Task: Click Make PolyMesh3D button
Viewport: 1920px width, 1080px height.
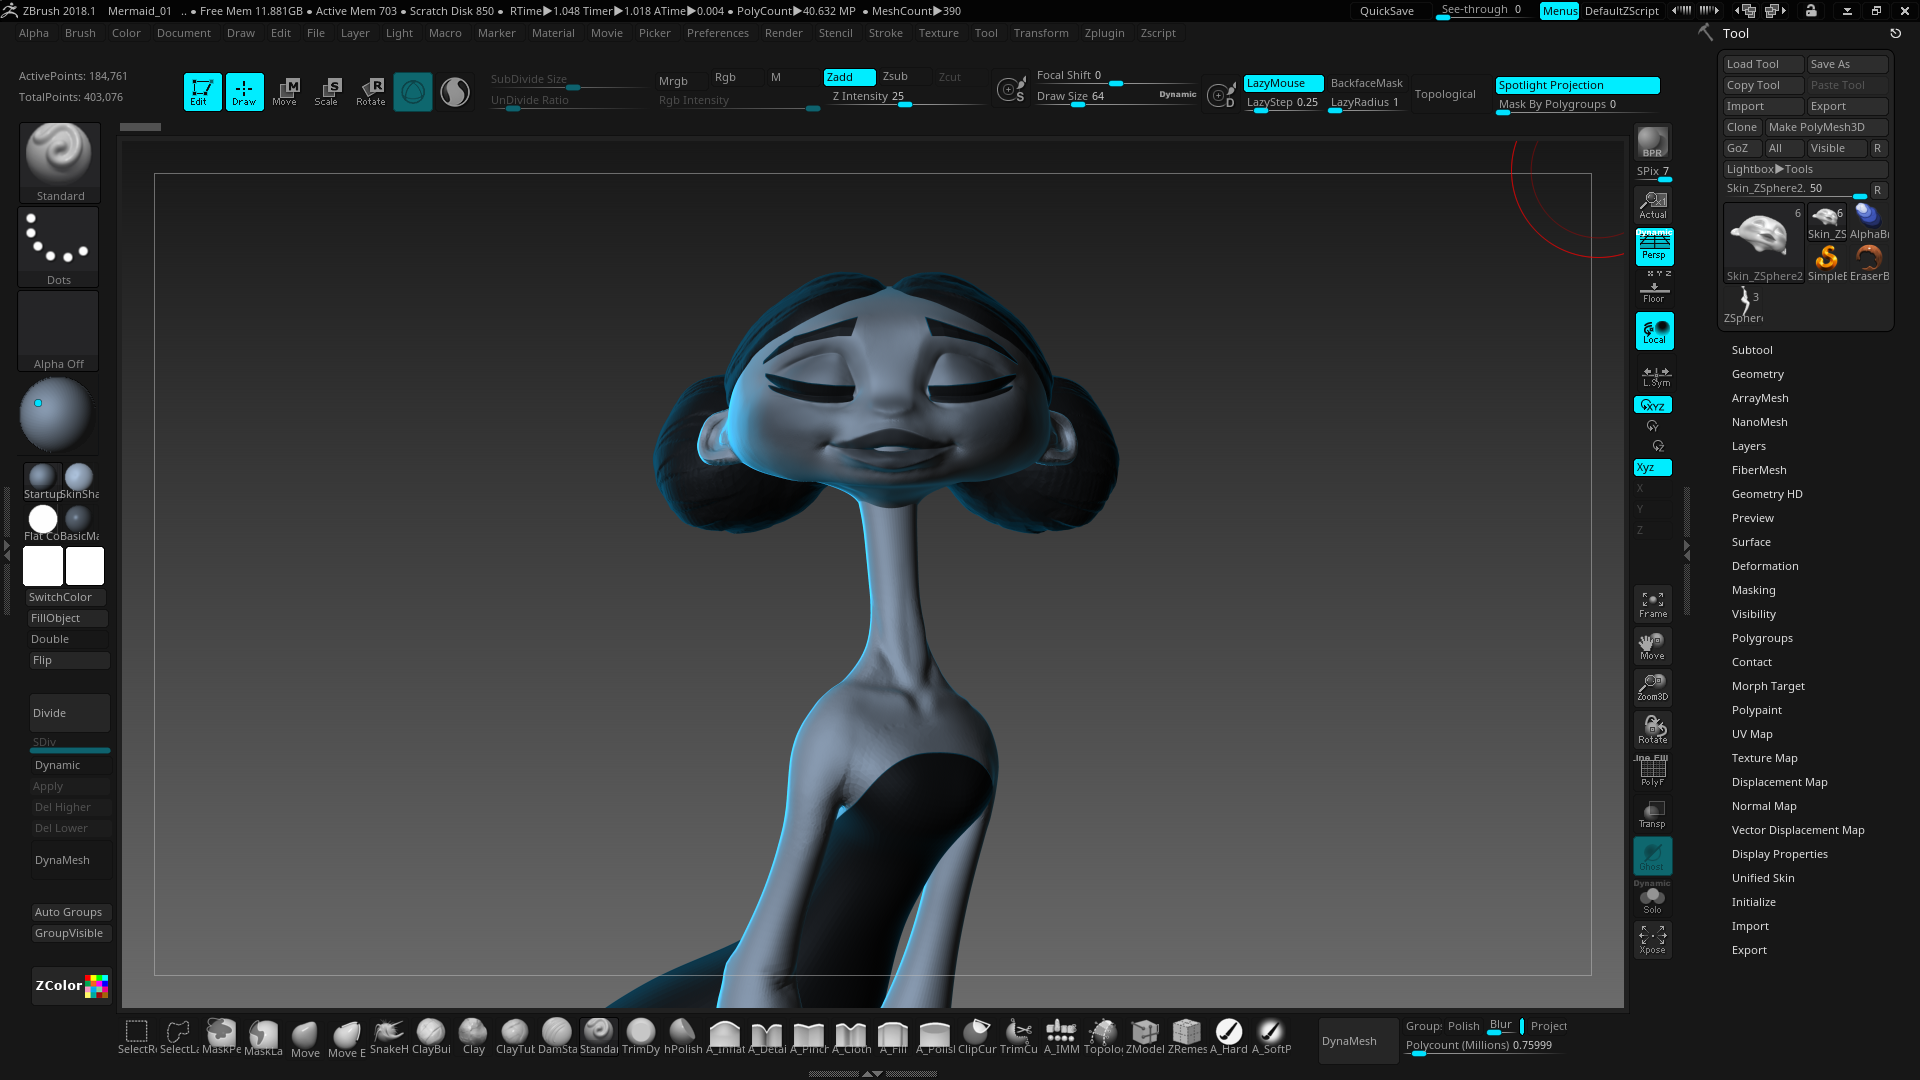Action: click(1826, 127)
